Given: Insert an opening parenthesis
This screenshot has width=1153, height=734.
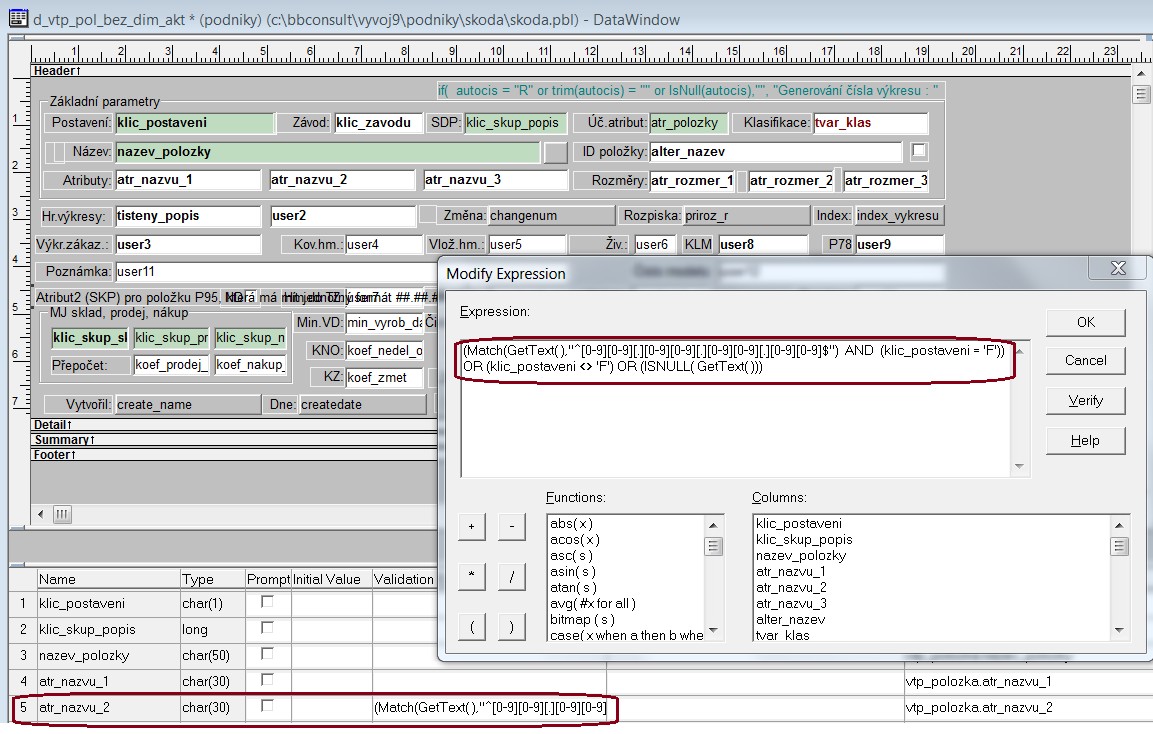Looking at the screenshot, I should (x=471, y=627).
